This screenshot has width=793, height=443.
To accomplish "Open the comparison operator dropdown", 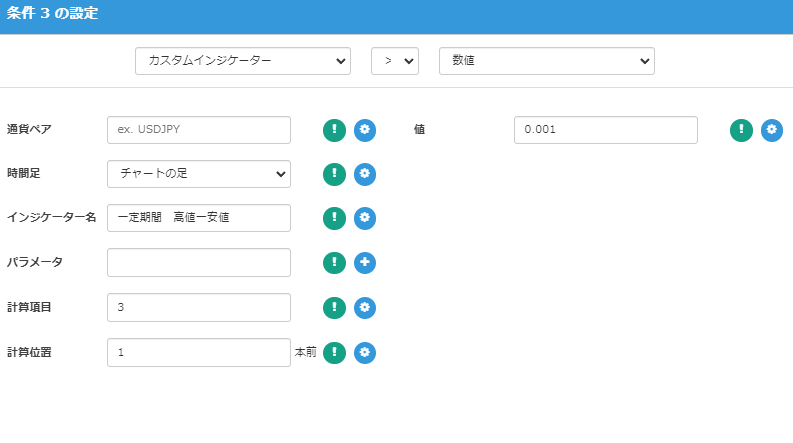I will [x=394, y=61].
